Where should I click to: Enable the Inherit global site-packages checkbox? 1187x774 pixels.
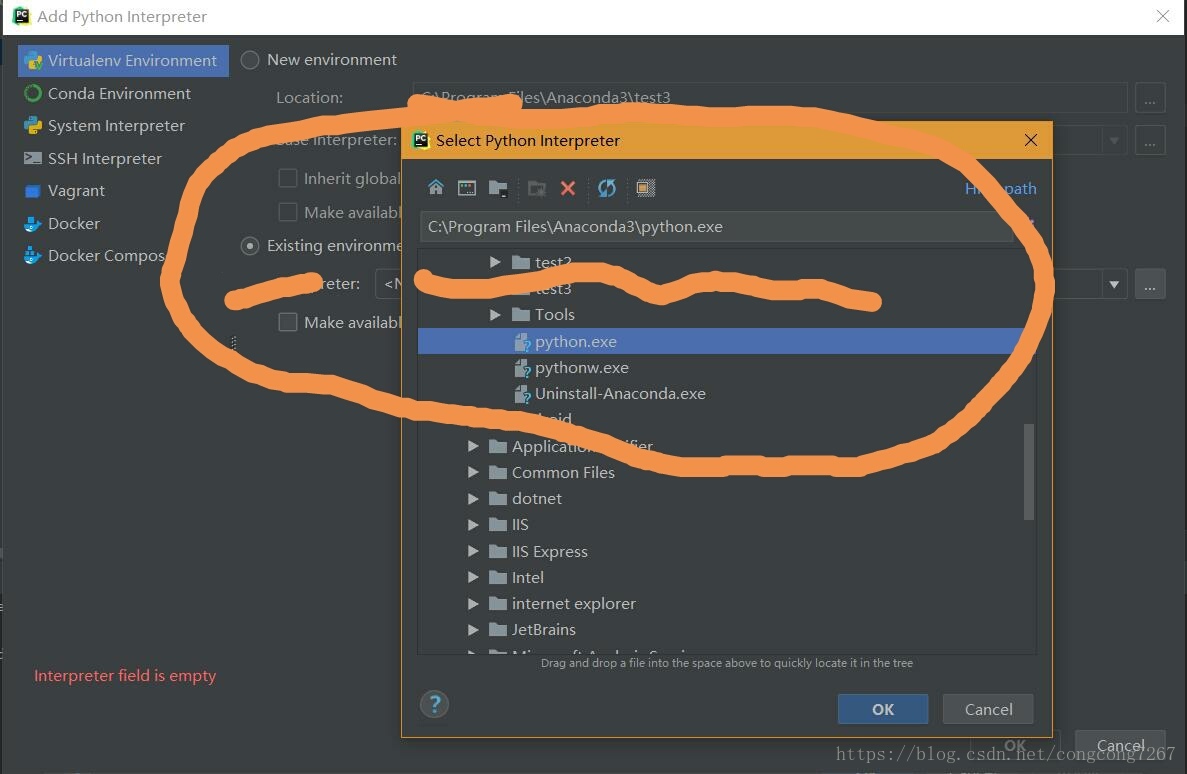(x=288, y=177)
